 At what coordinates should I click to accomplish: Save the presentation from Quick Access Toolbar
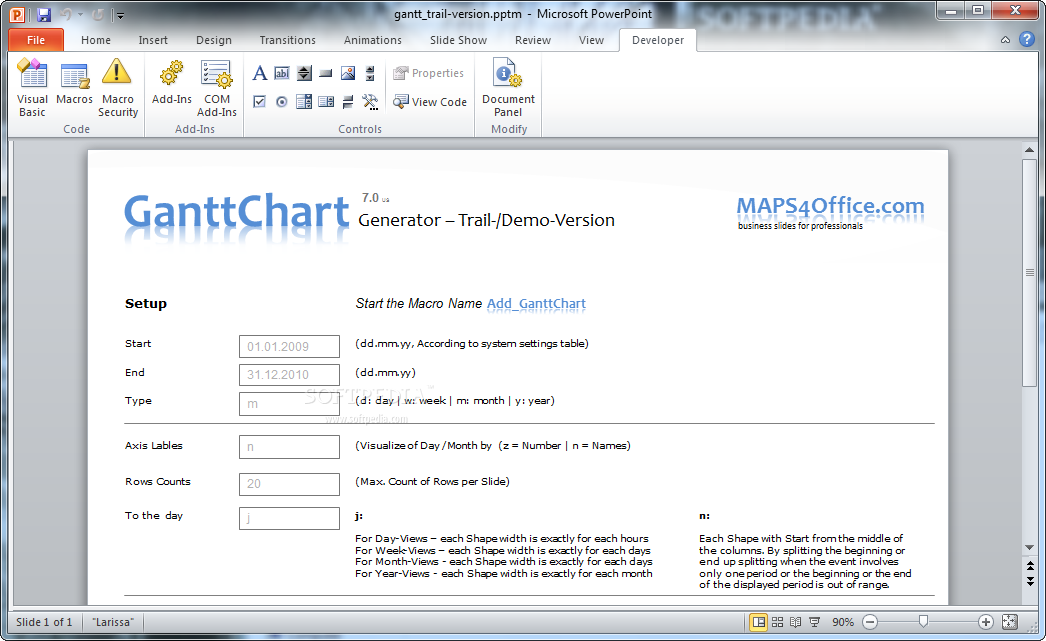(x=44, y=14)
